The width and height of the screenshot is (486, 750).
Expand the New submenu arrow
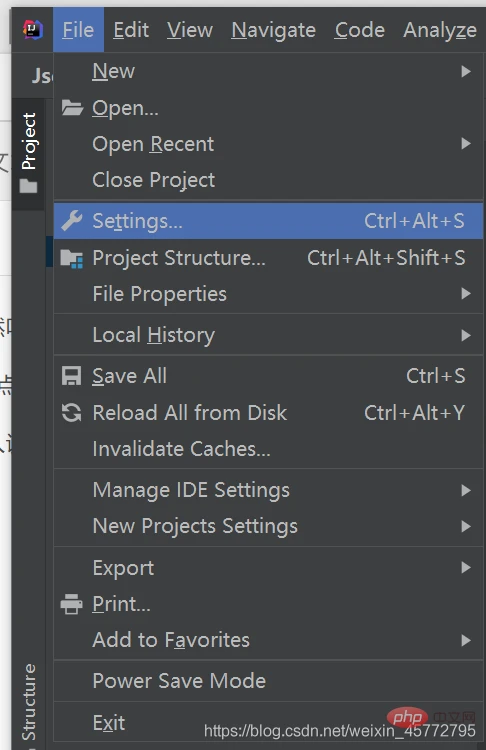(465, 71)
